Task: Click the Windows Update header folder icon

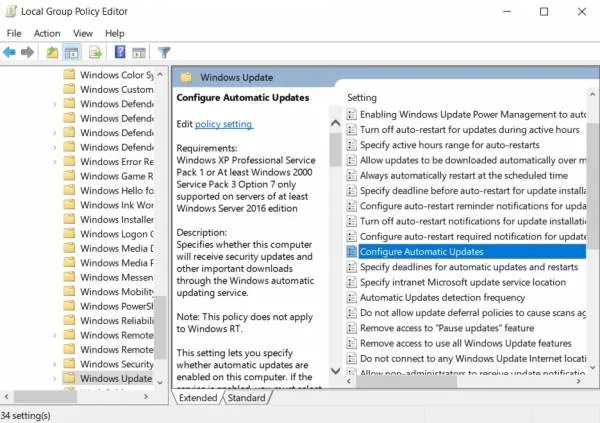Action: click(x=186, y=77)
